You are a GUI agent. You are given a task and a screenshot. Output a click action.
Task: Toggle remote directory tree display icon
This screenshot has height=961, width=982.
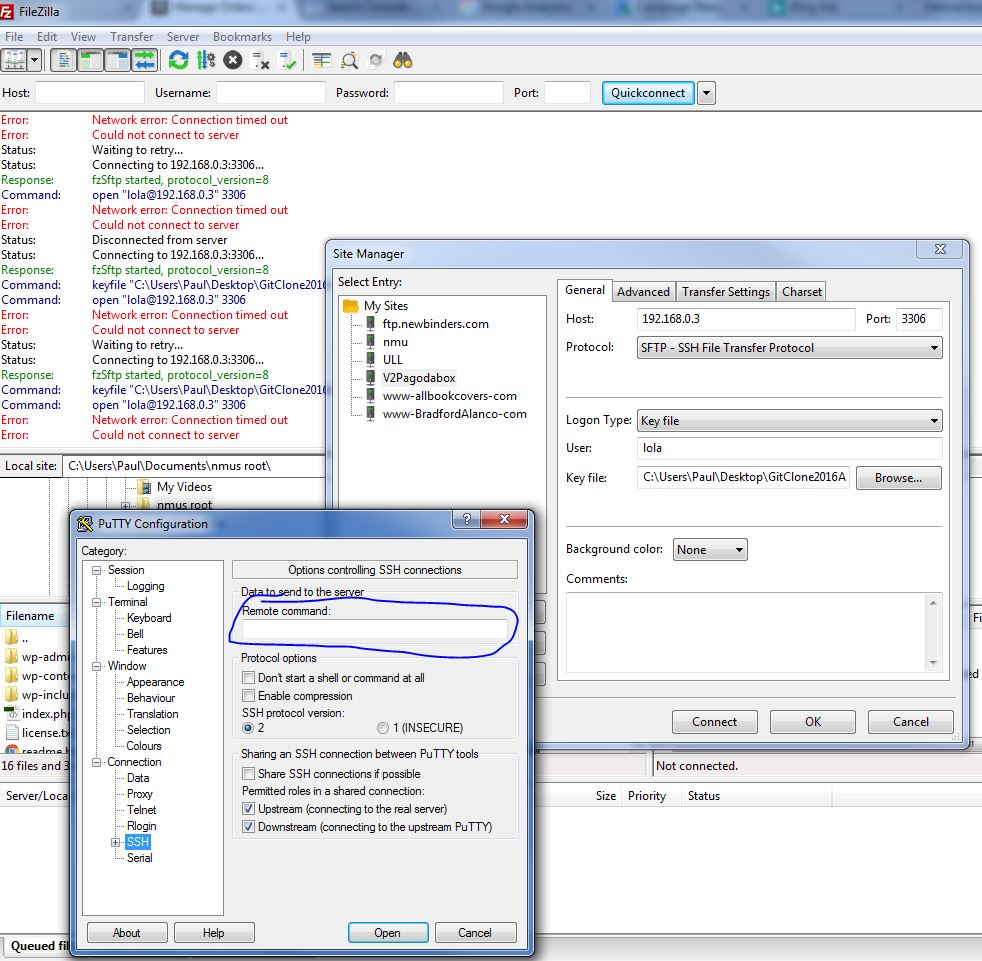click(117, 61)
